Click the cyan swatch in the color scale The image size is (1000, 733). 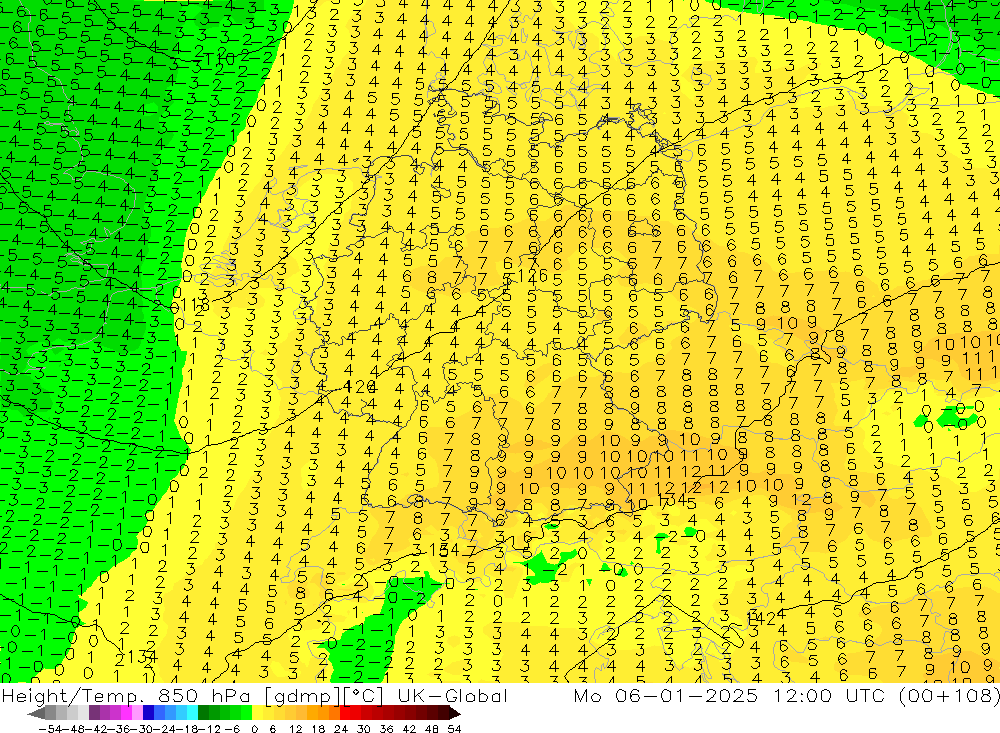click(x=192, y=714)
